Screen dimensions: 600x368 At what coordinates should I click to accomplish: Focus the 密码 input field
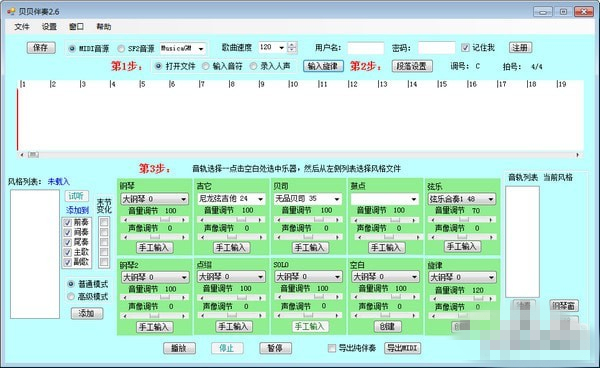coord(437,48)
